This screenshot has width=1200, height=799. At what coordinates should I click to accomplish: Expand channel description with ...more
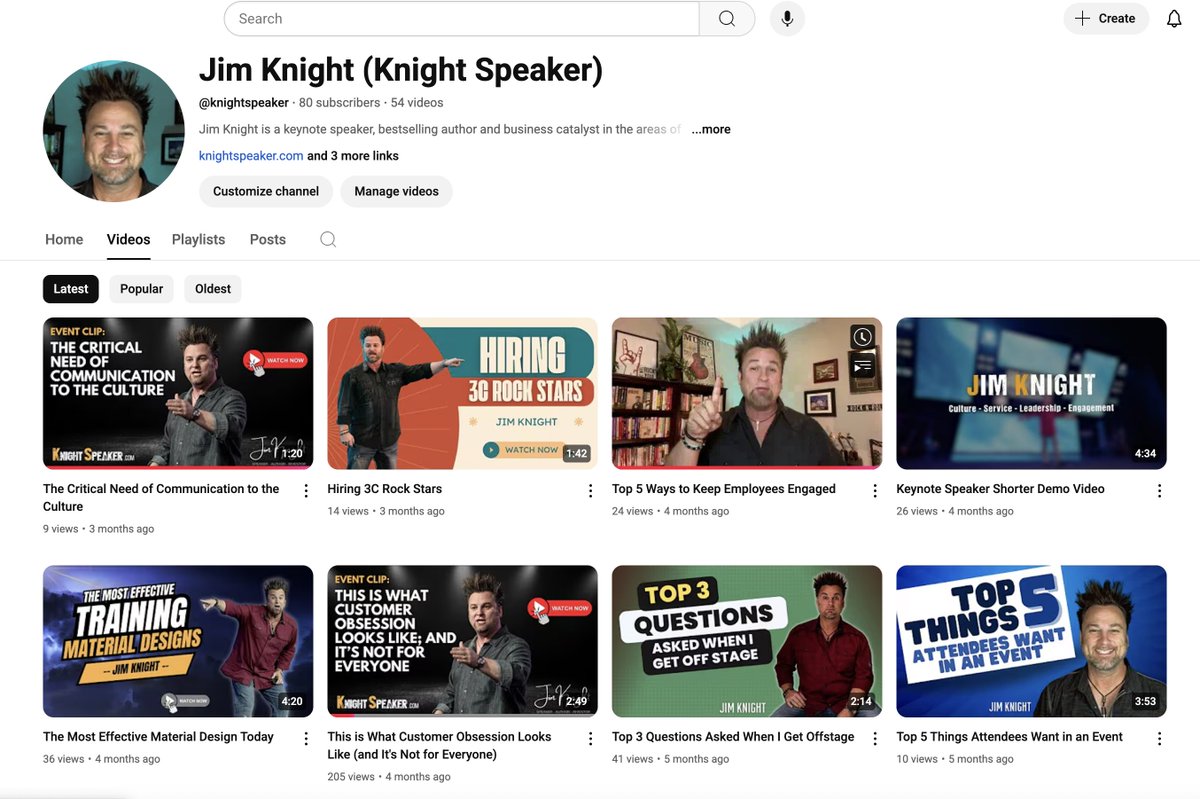point(711,129)
